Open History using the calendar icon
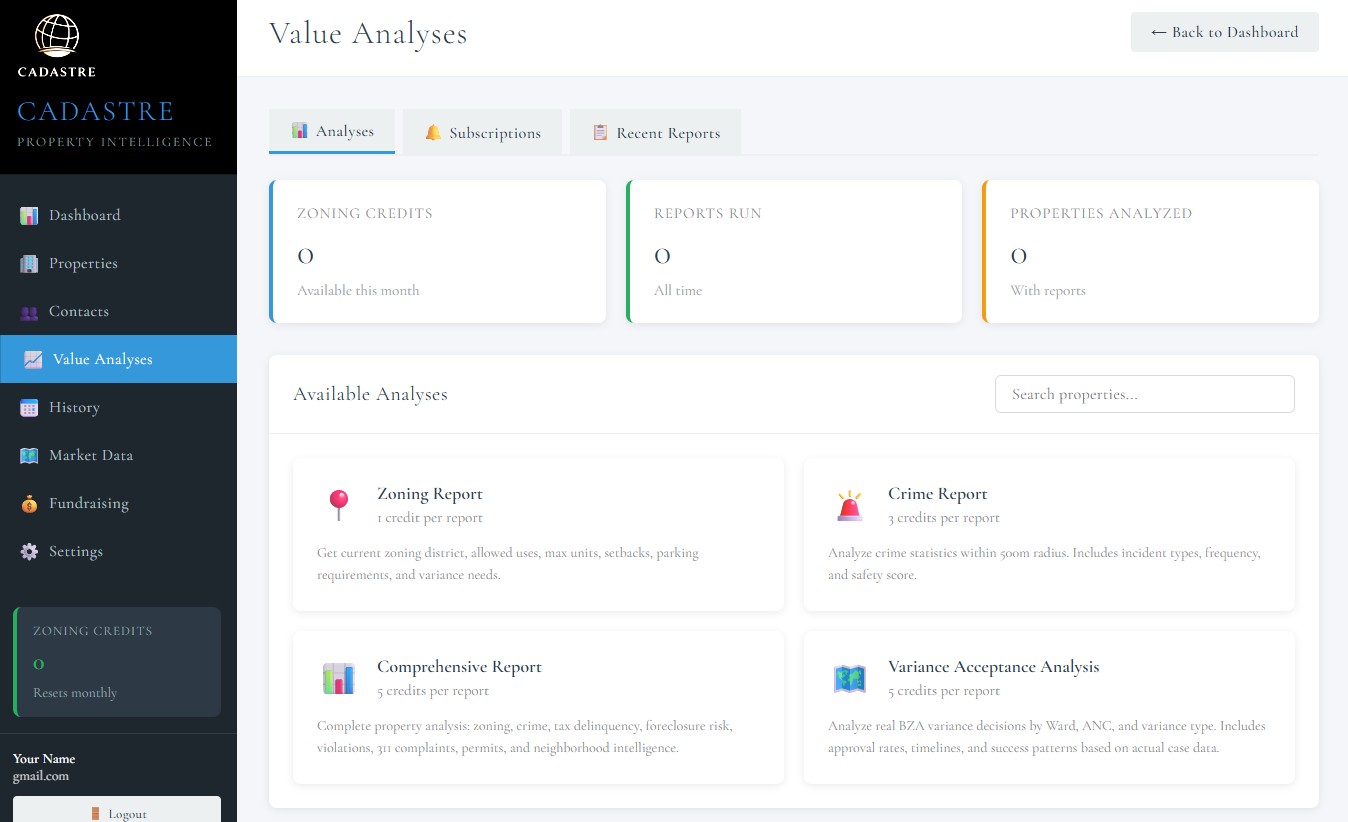 click(30, 407)
